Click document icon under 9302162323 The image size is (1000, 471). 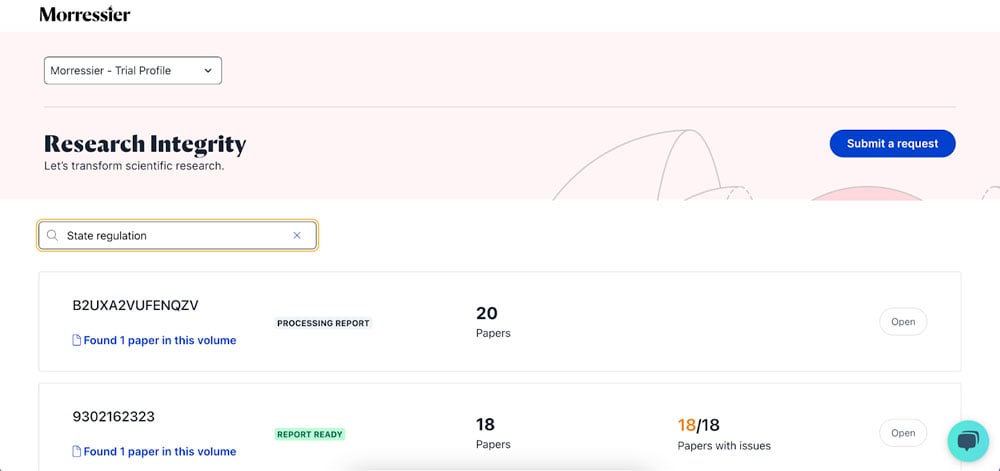pyautogui.click(x=77, y=451)
